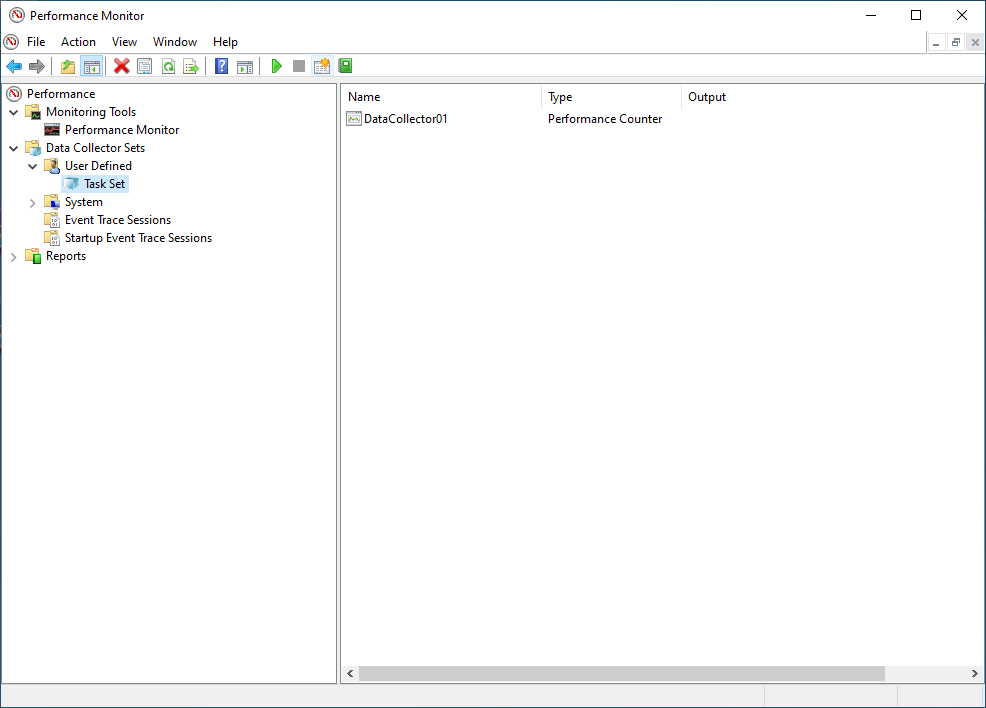This screenshot has width=986, height=708.
Task: Select the Delete icon on the toolbar
Action: coord(121,66)
